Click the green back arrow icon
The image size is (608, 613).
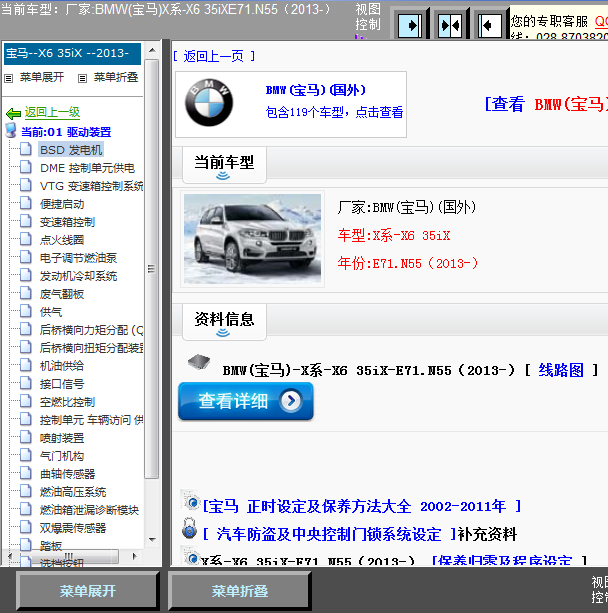[x=14, y=113]
